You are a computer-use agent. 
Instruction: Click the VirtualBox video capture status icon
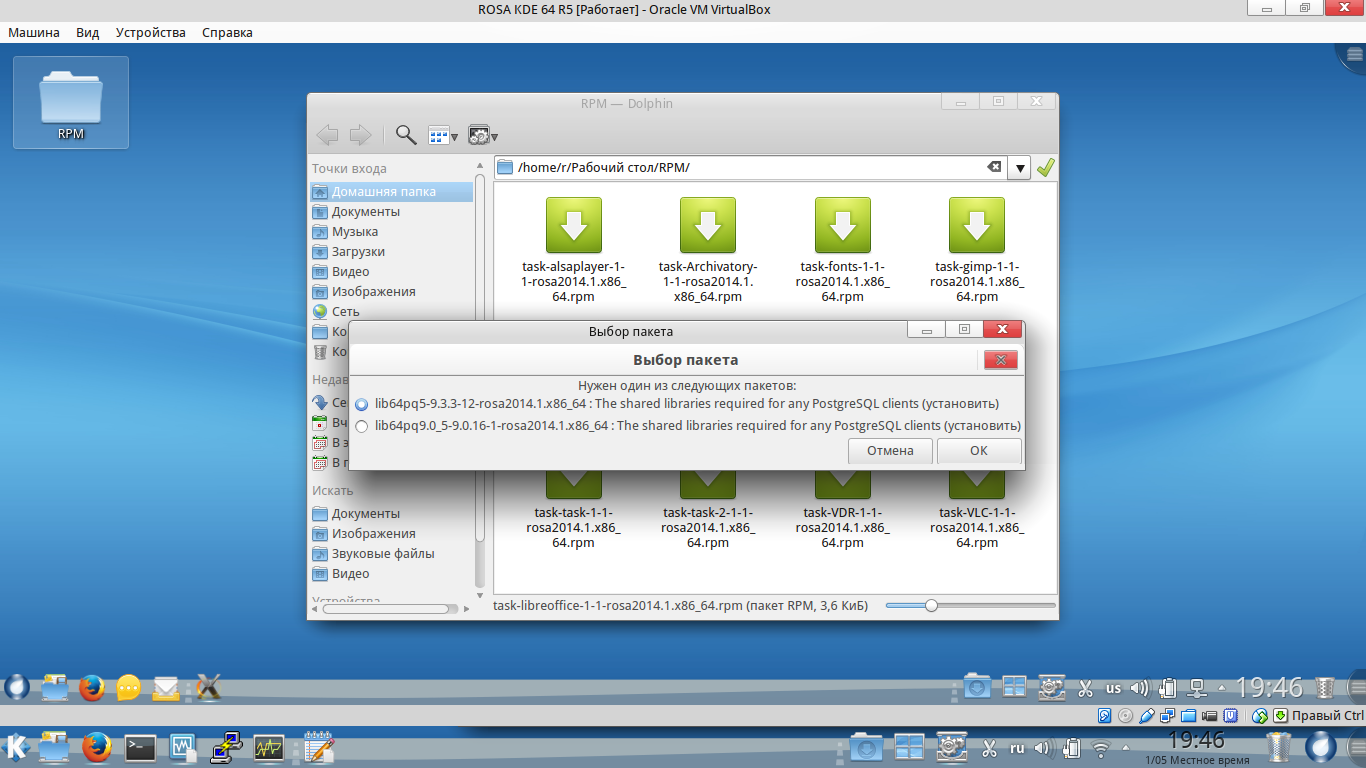(x=1209, y=715)
